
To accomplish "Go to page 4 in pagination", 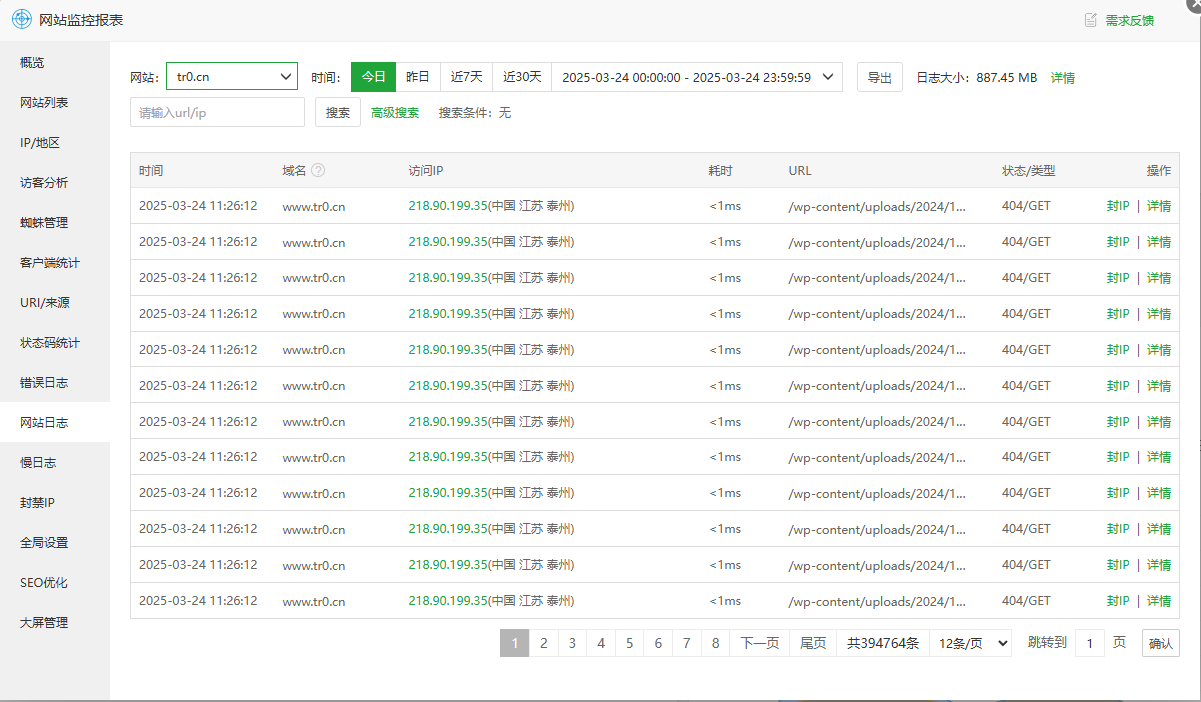I will pos(601,643).
